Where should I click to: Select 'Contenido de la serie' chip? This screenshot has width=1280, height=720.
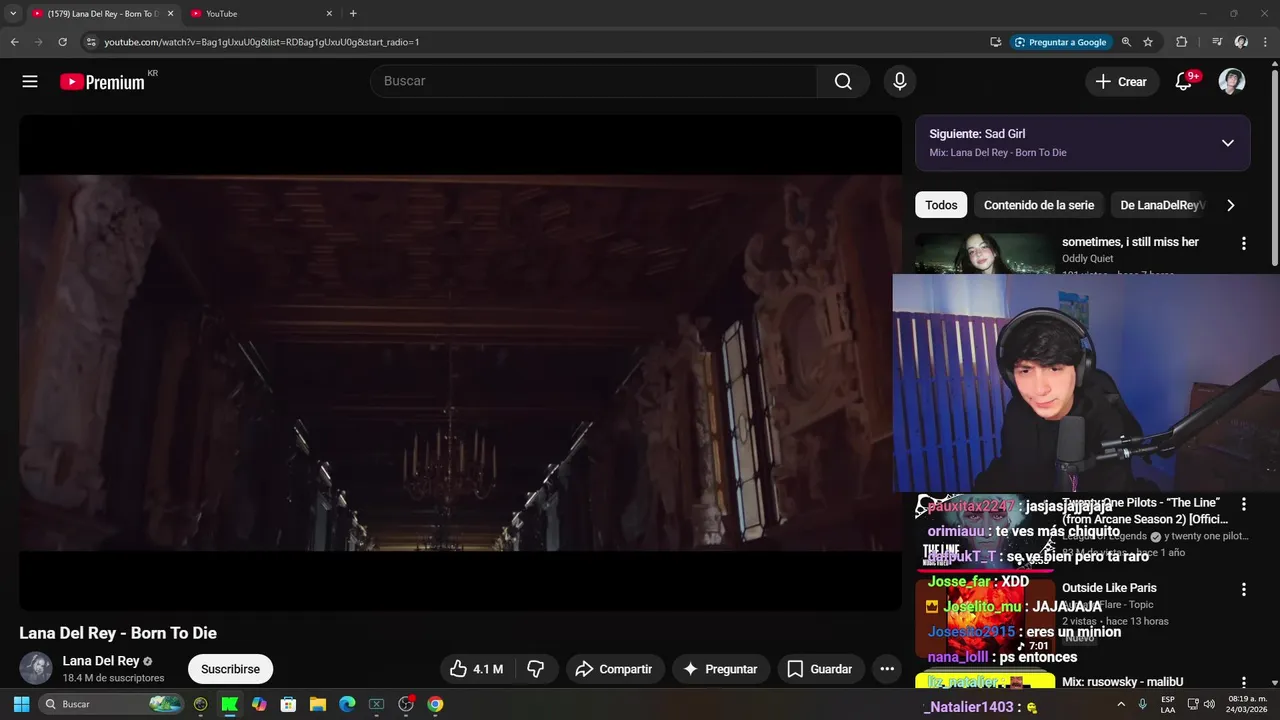1039,205
